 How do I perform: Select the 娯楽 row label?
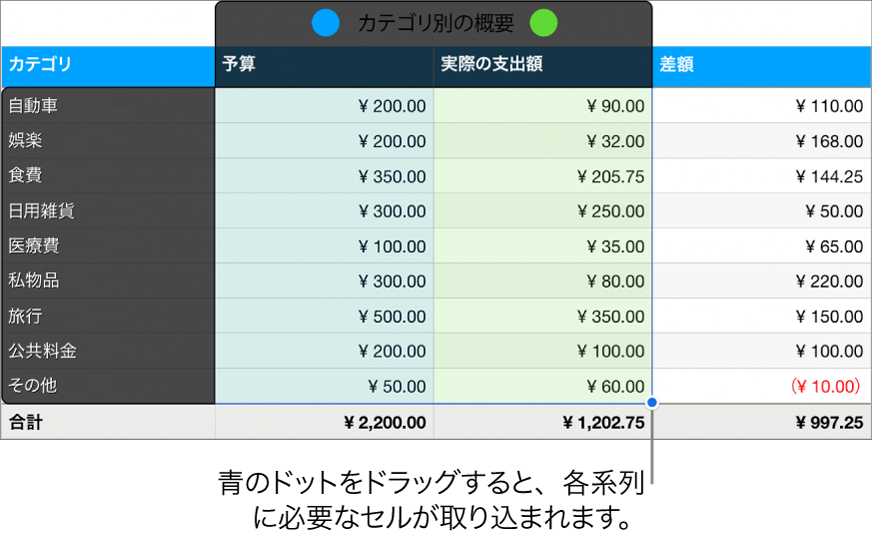(108, 140)
